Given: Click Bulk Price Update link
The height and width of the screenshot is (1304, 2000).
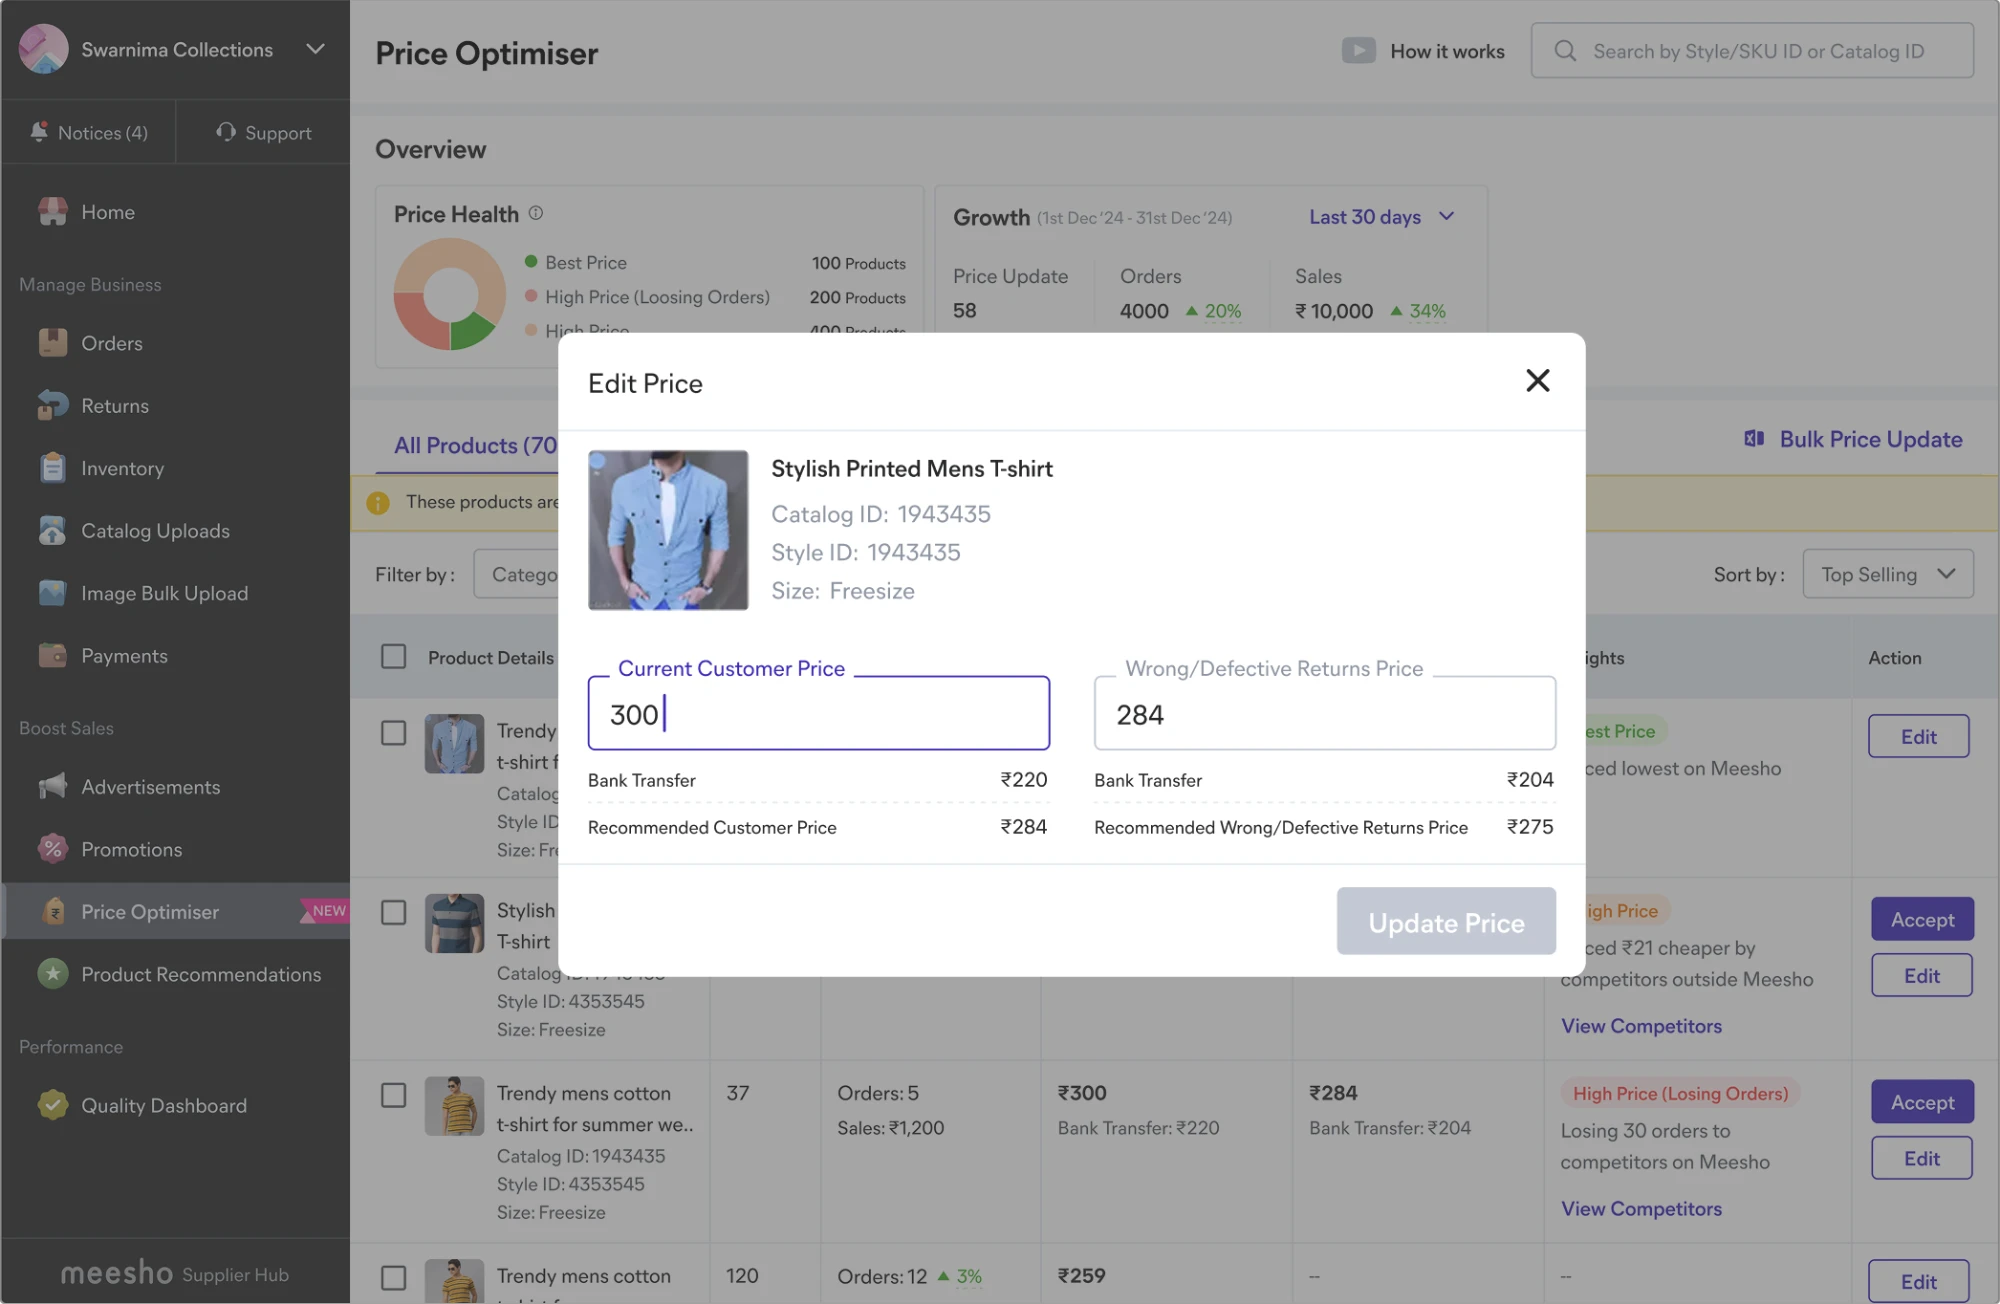Looking at the screenshot, I should pos(1870,439).
